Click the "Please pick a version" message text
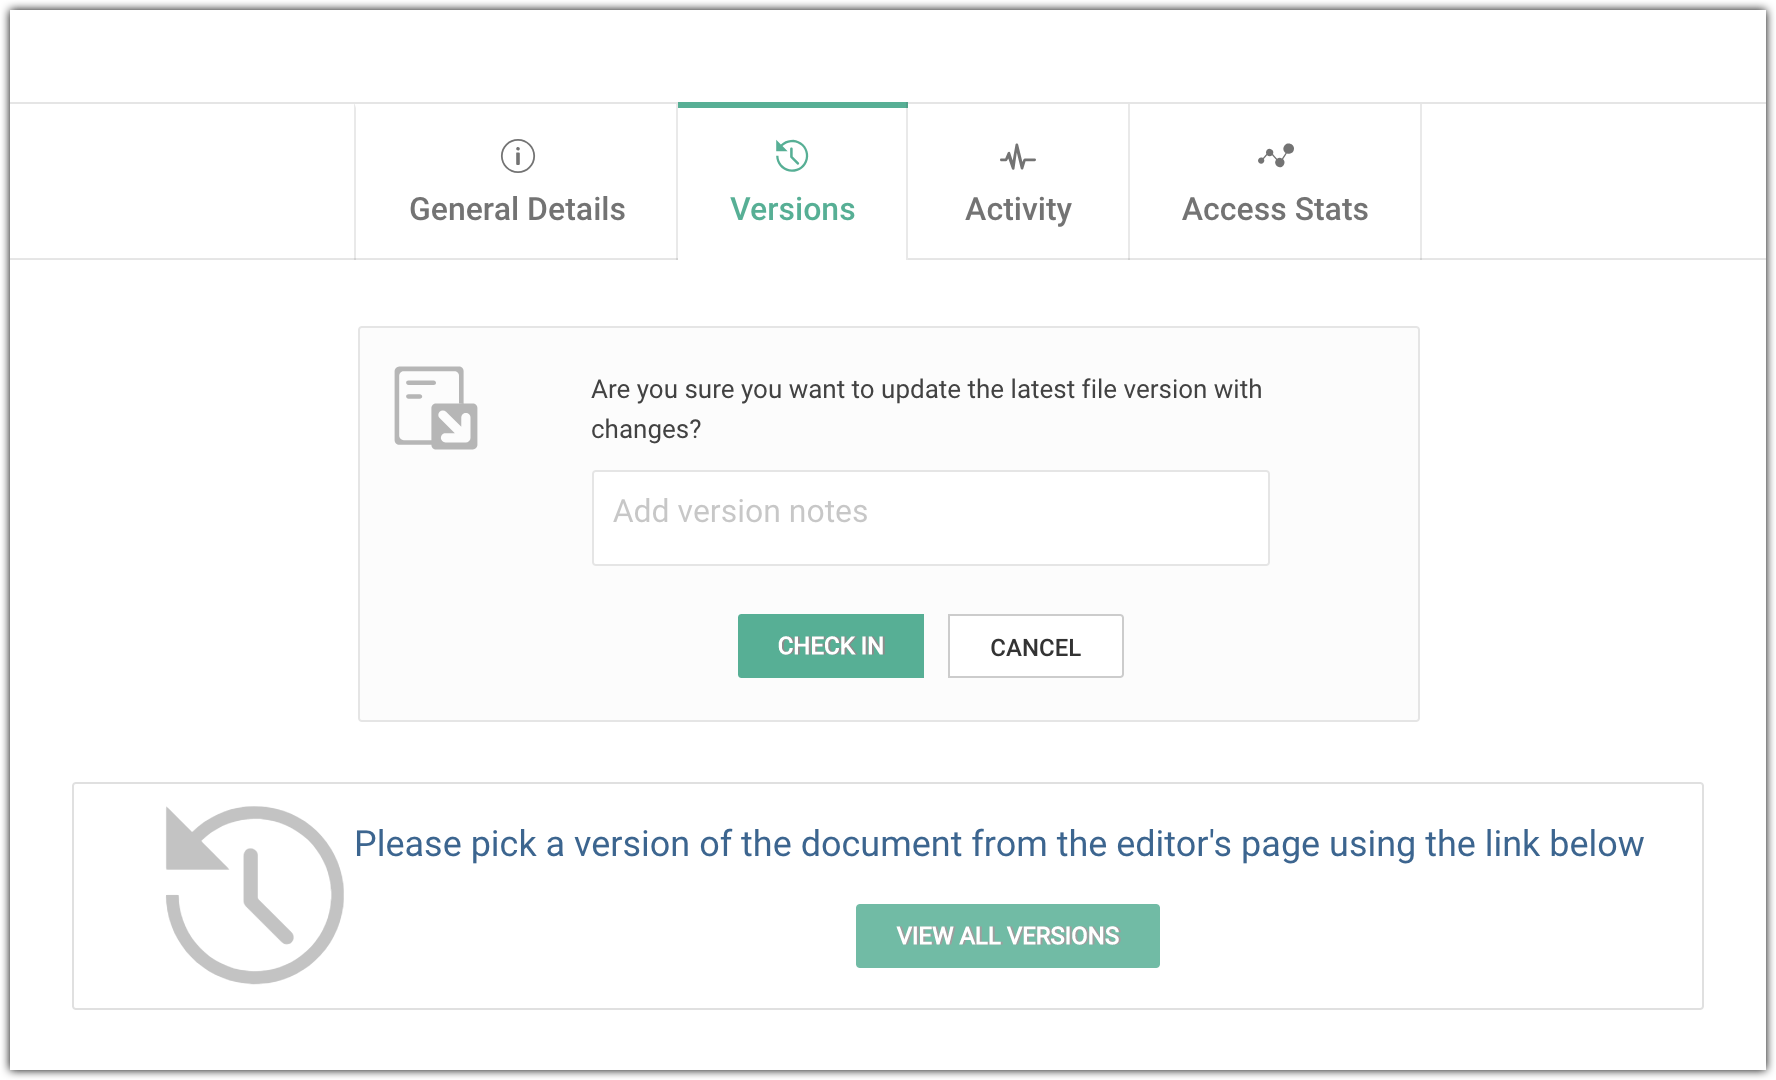Viewport: 1776px width, 1080px height. pos(998,844)
